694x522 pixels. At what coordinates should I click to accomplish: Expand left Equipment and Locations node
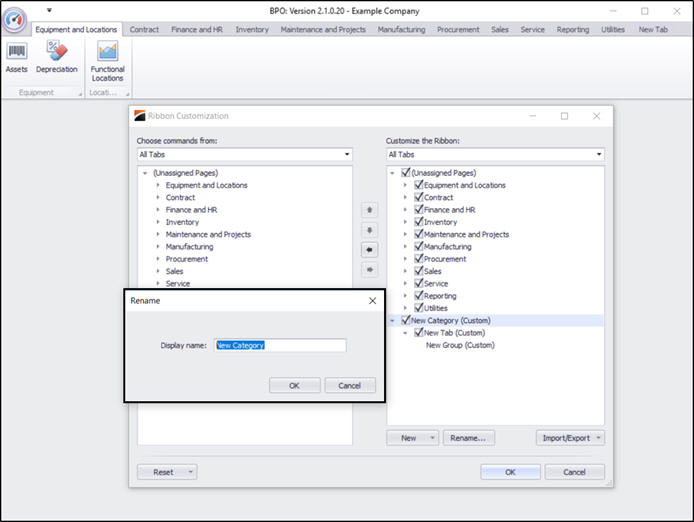click(158, 185)
